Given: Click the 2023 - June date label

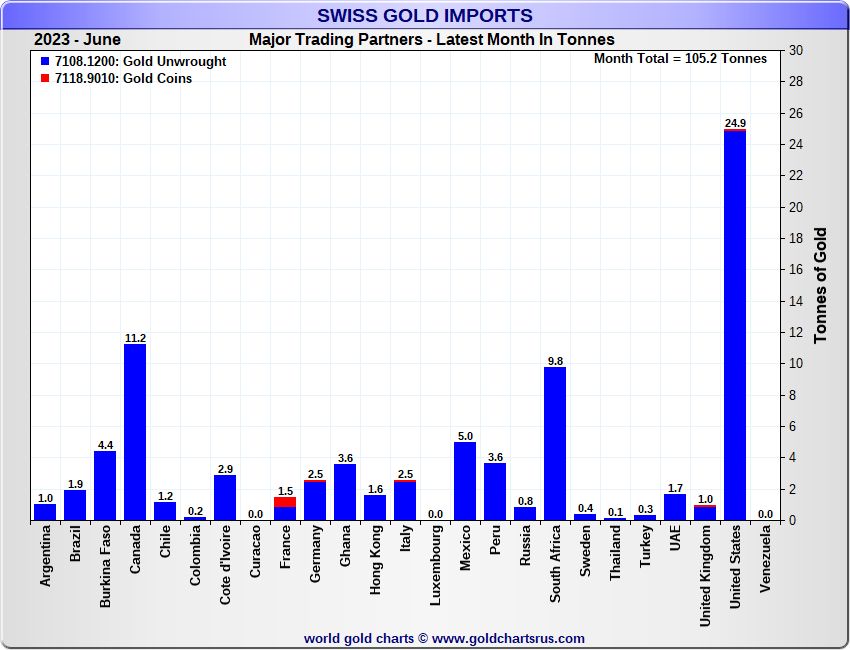Looking at the screenshot, I should tap(77, 40).
